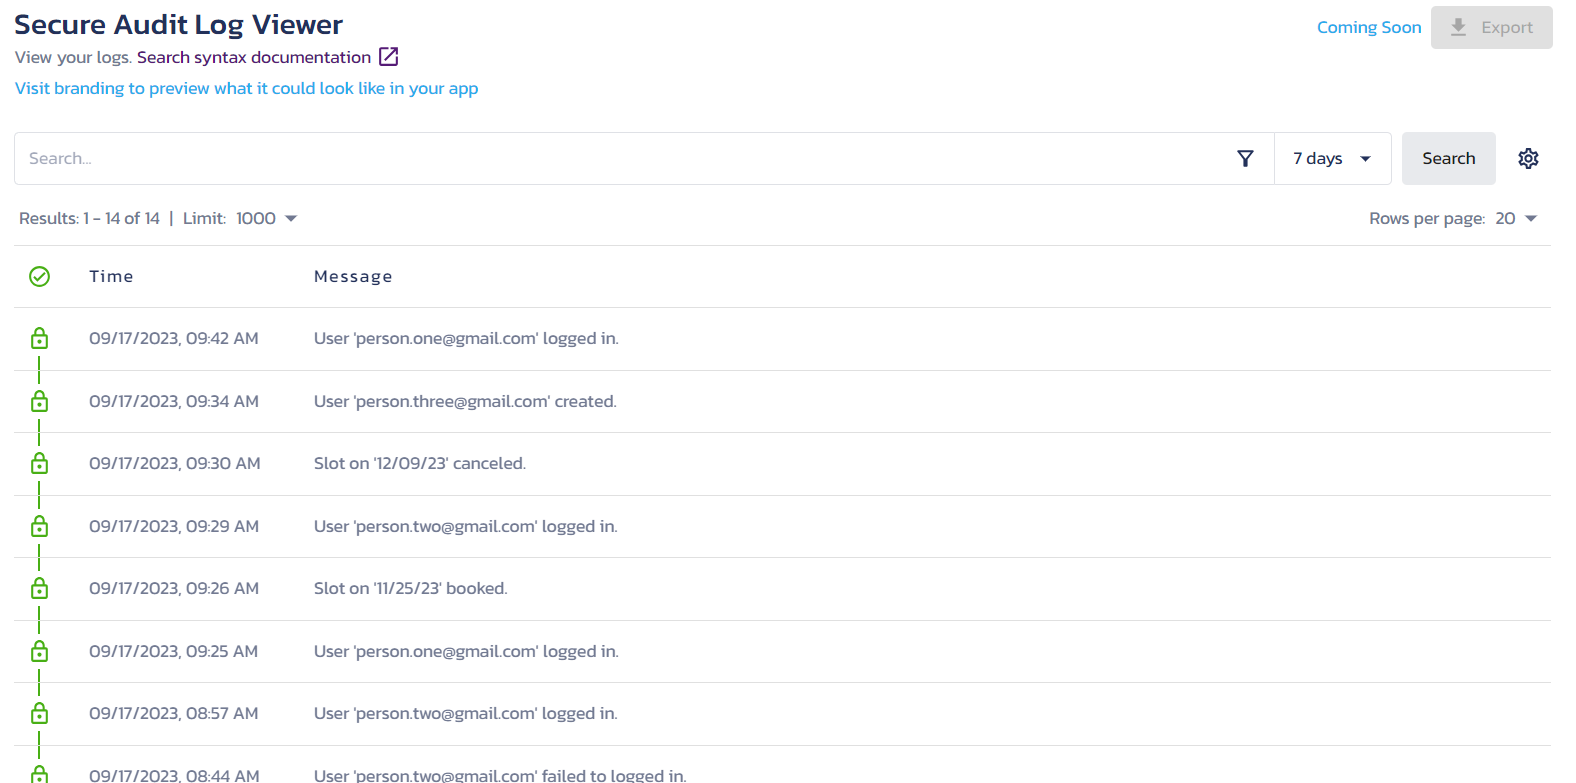Image resolution: width=1576 pixels, height=783 pixels.
Task: Open the filter icon in the search bar
Action: click(1245, 158)
